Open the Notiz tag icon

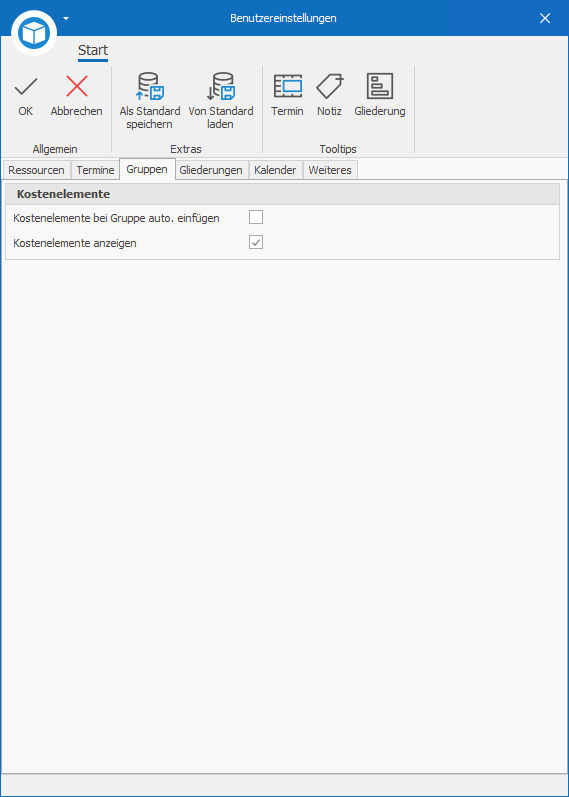click(x=330, y=86)
